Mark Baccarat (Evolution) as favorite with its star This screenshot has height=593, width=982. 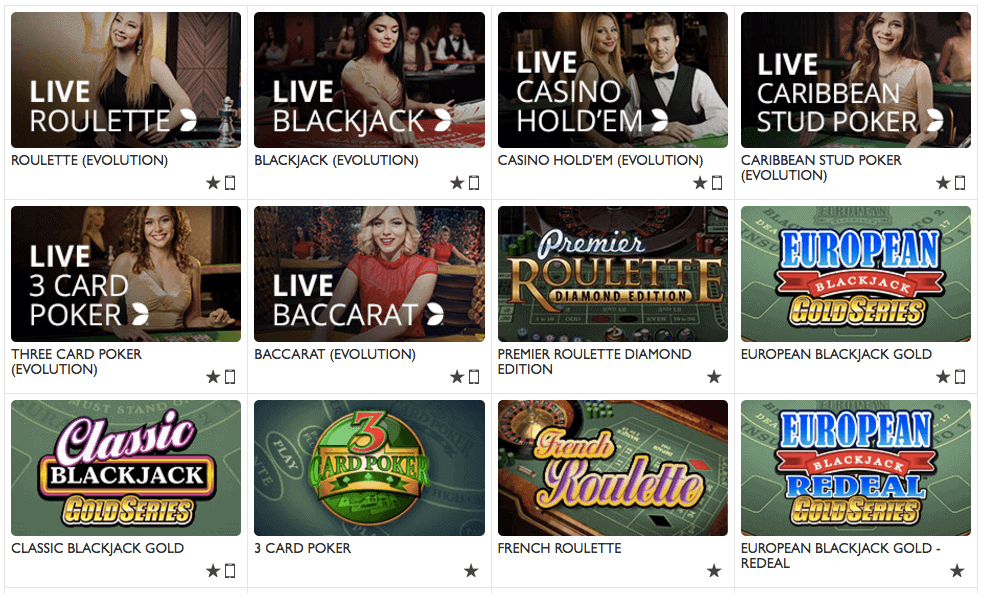(x=457, y=377)
